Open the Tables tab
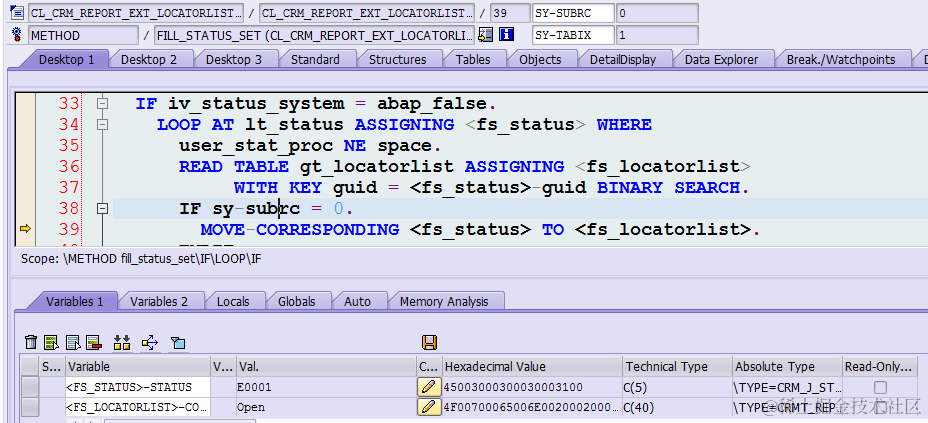The height and width of the screenshot is (423, 928). (473, 60)
